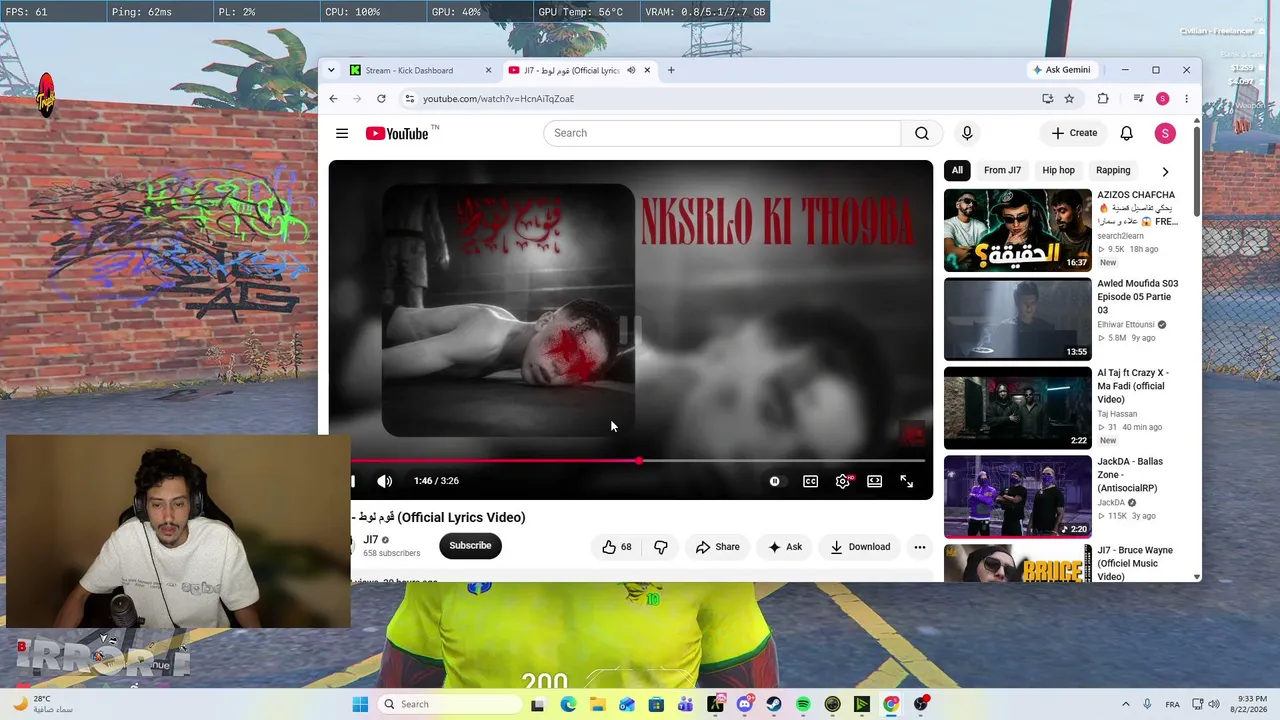Switch to Stream - Kick Dashboard tab
The width and height of the screenshot is (1280, 720).
pyautogui.click(x=419, y=70)
